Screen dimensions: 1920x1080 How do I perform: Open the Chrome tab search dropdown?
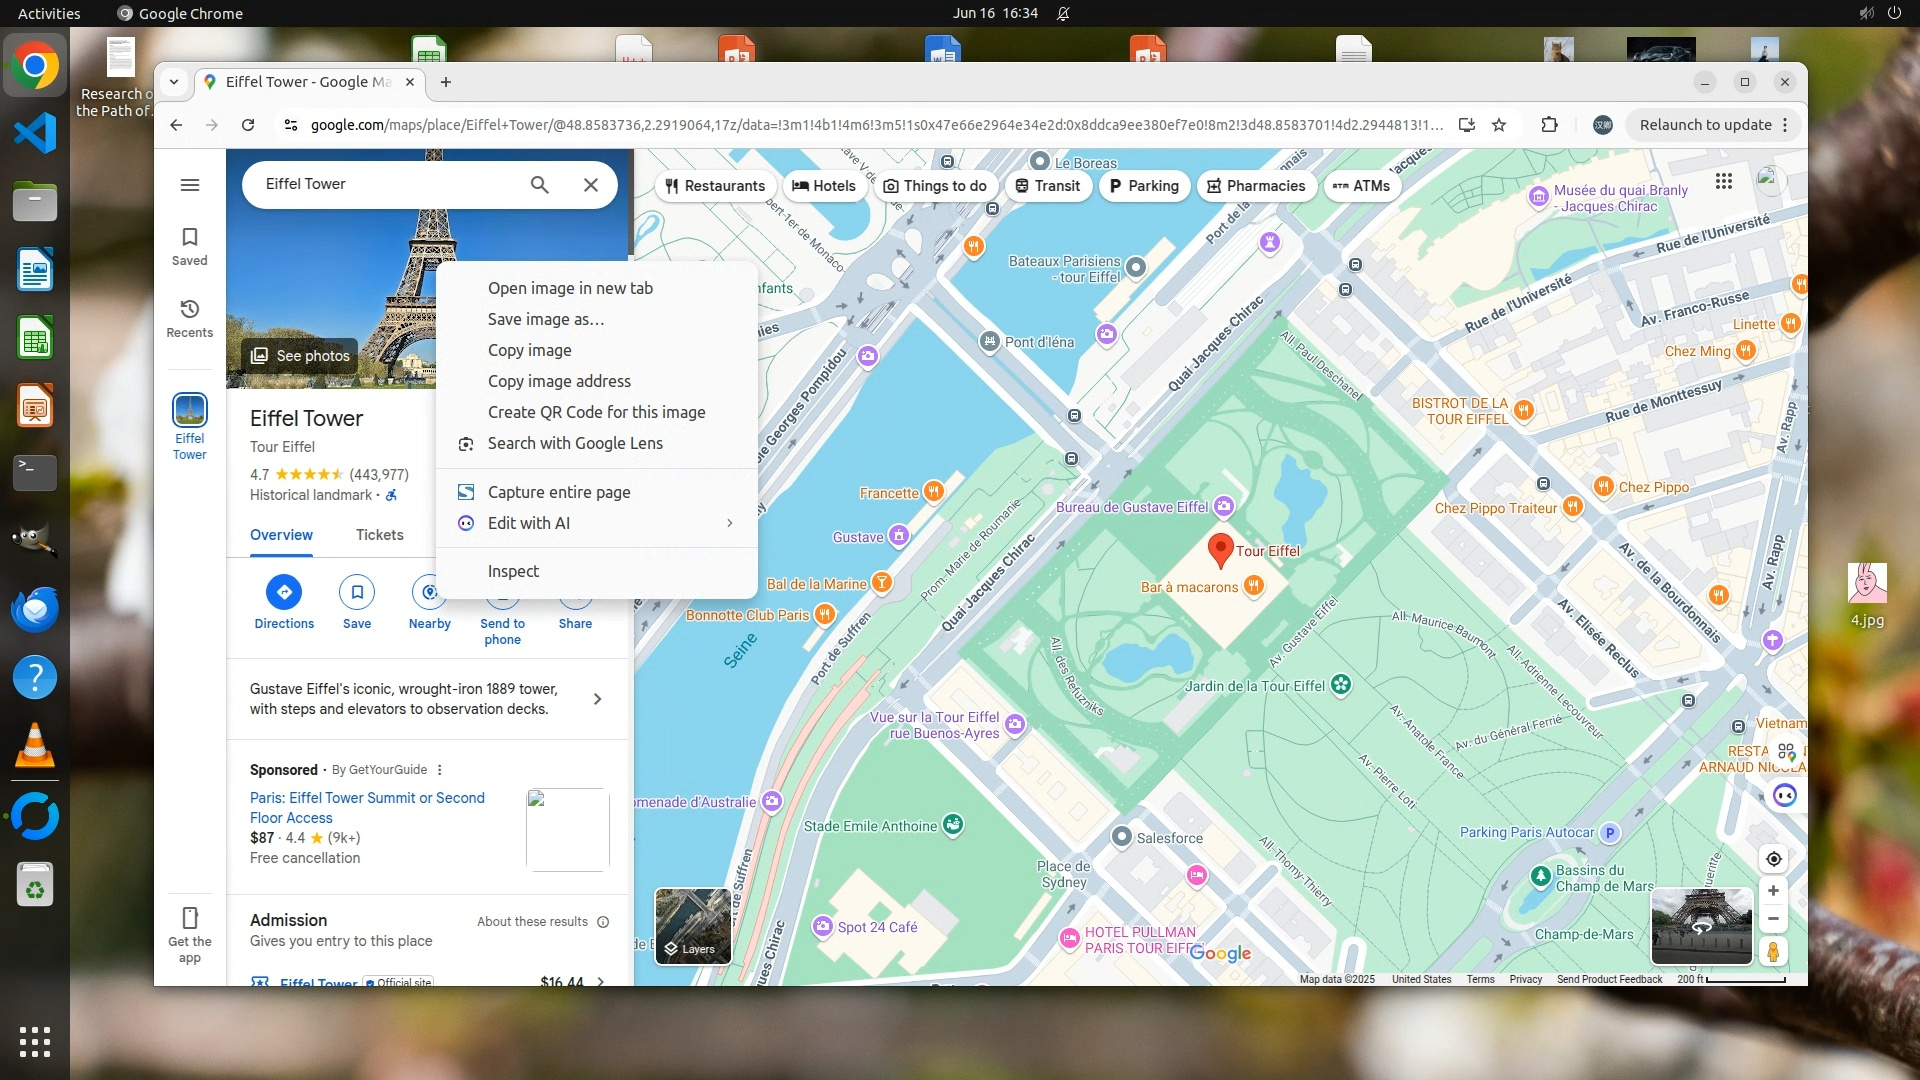[x=174, y=82]
